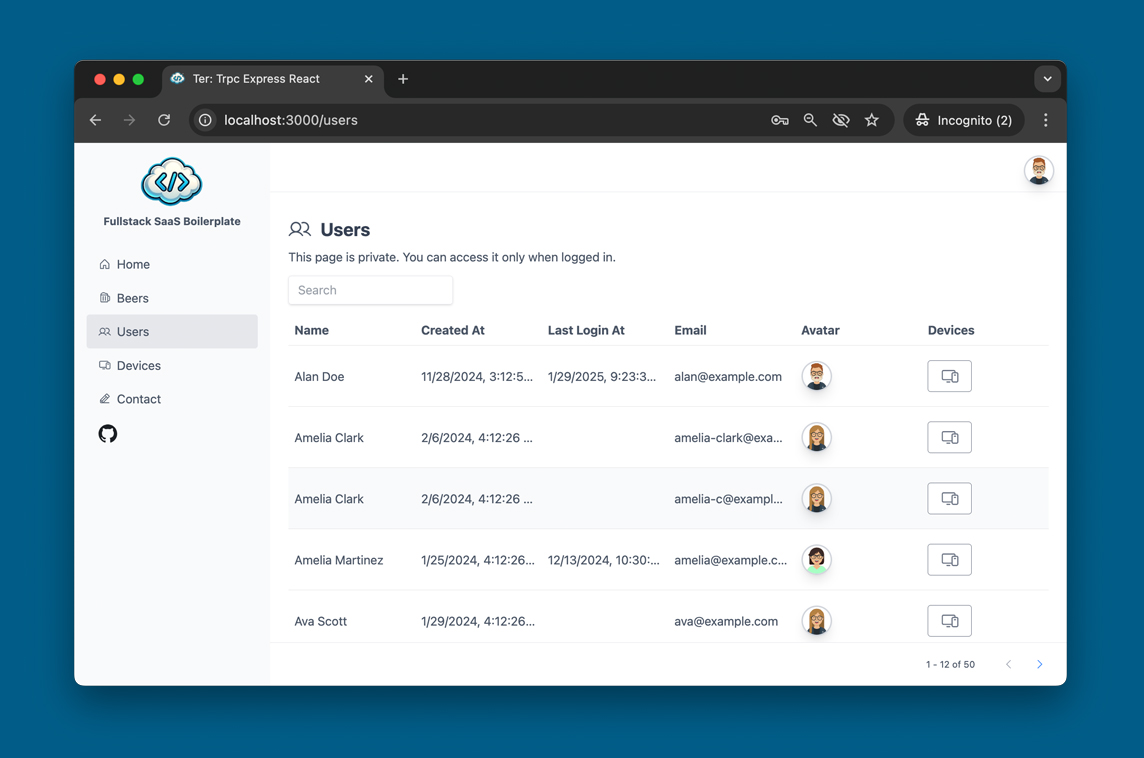Click the amelia-c@exampl... email cell
Screen dimensions: 1144x758
(728, 499)
